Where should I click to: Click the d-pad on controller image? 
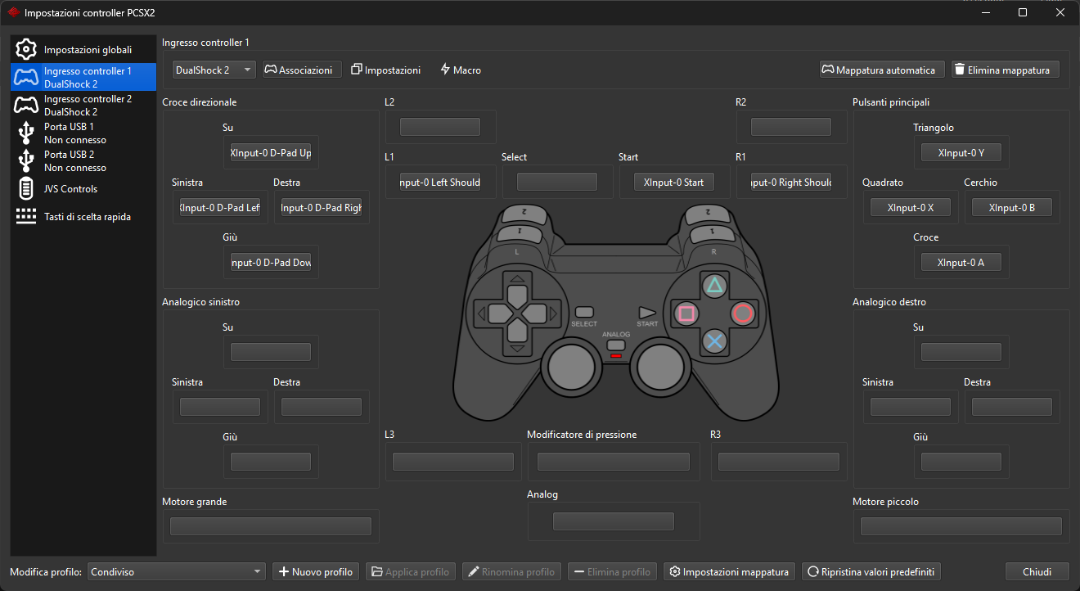[517, 313]
